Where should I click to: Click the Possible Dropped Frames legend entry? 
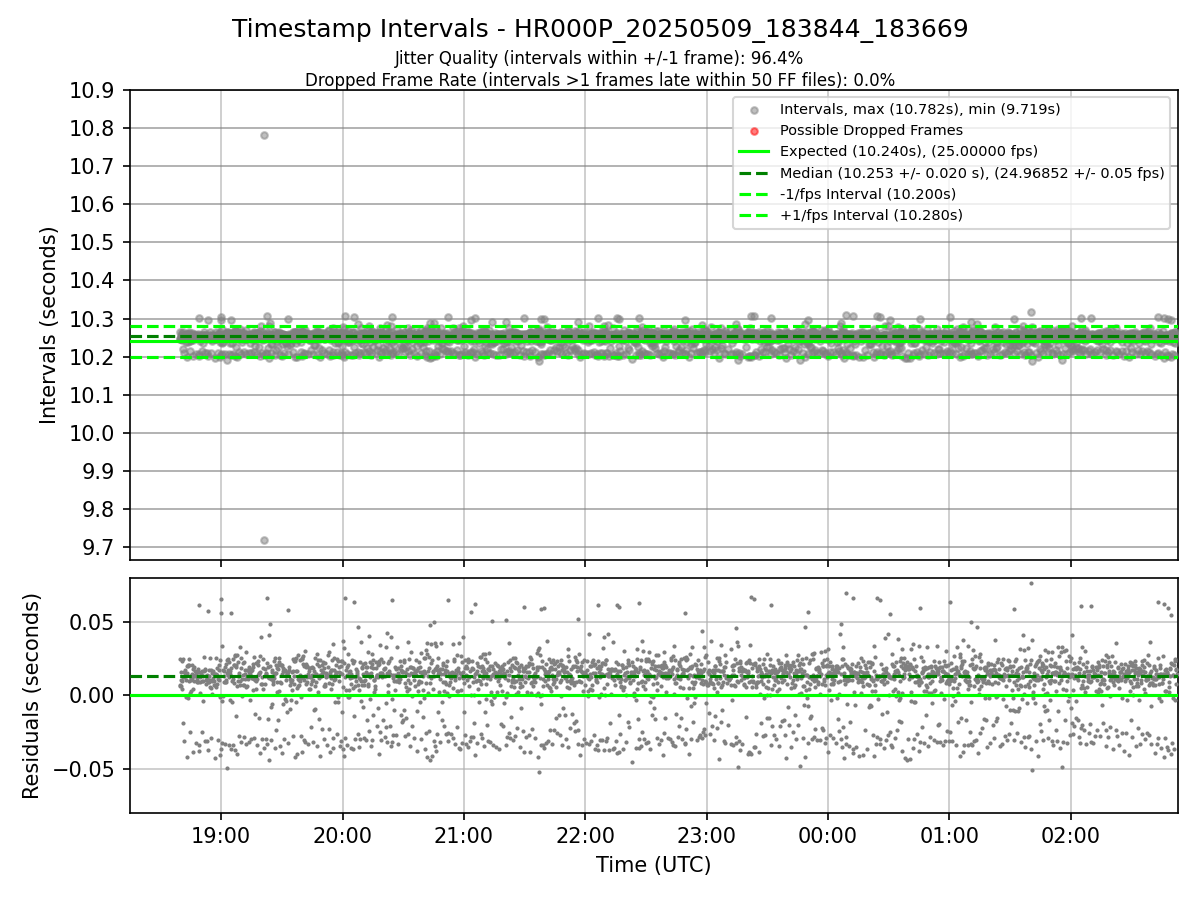871,130
